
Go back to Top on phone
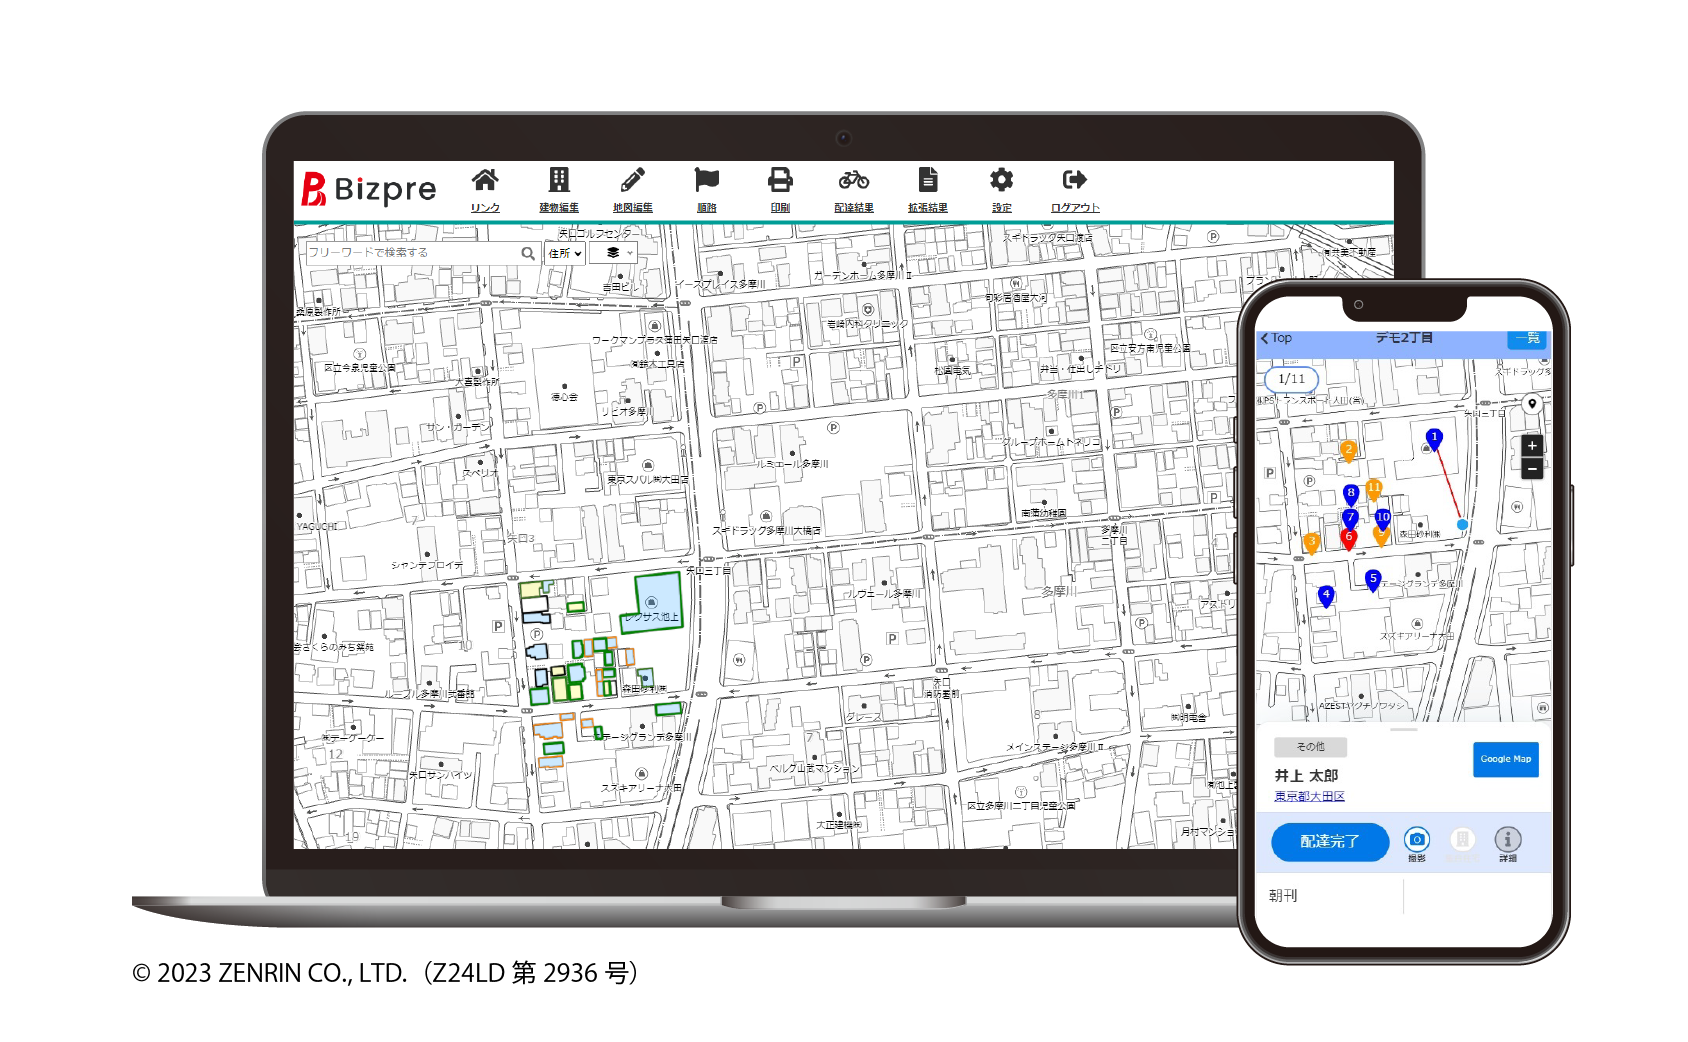tap(1276, 339)
